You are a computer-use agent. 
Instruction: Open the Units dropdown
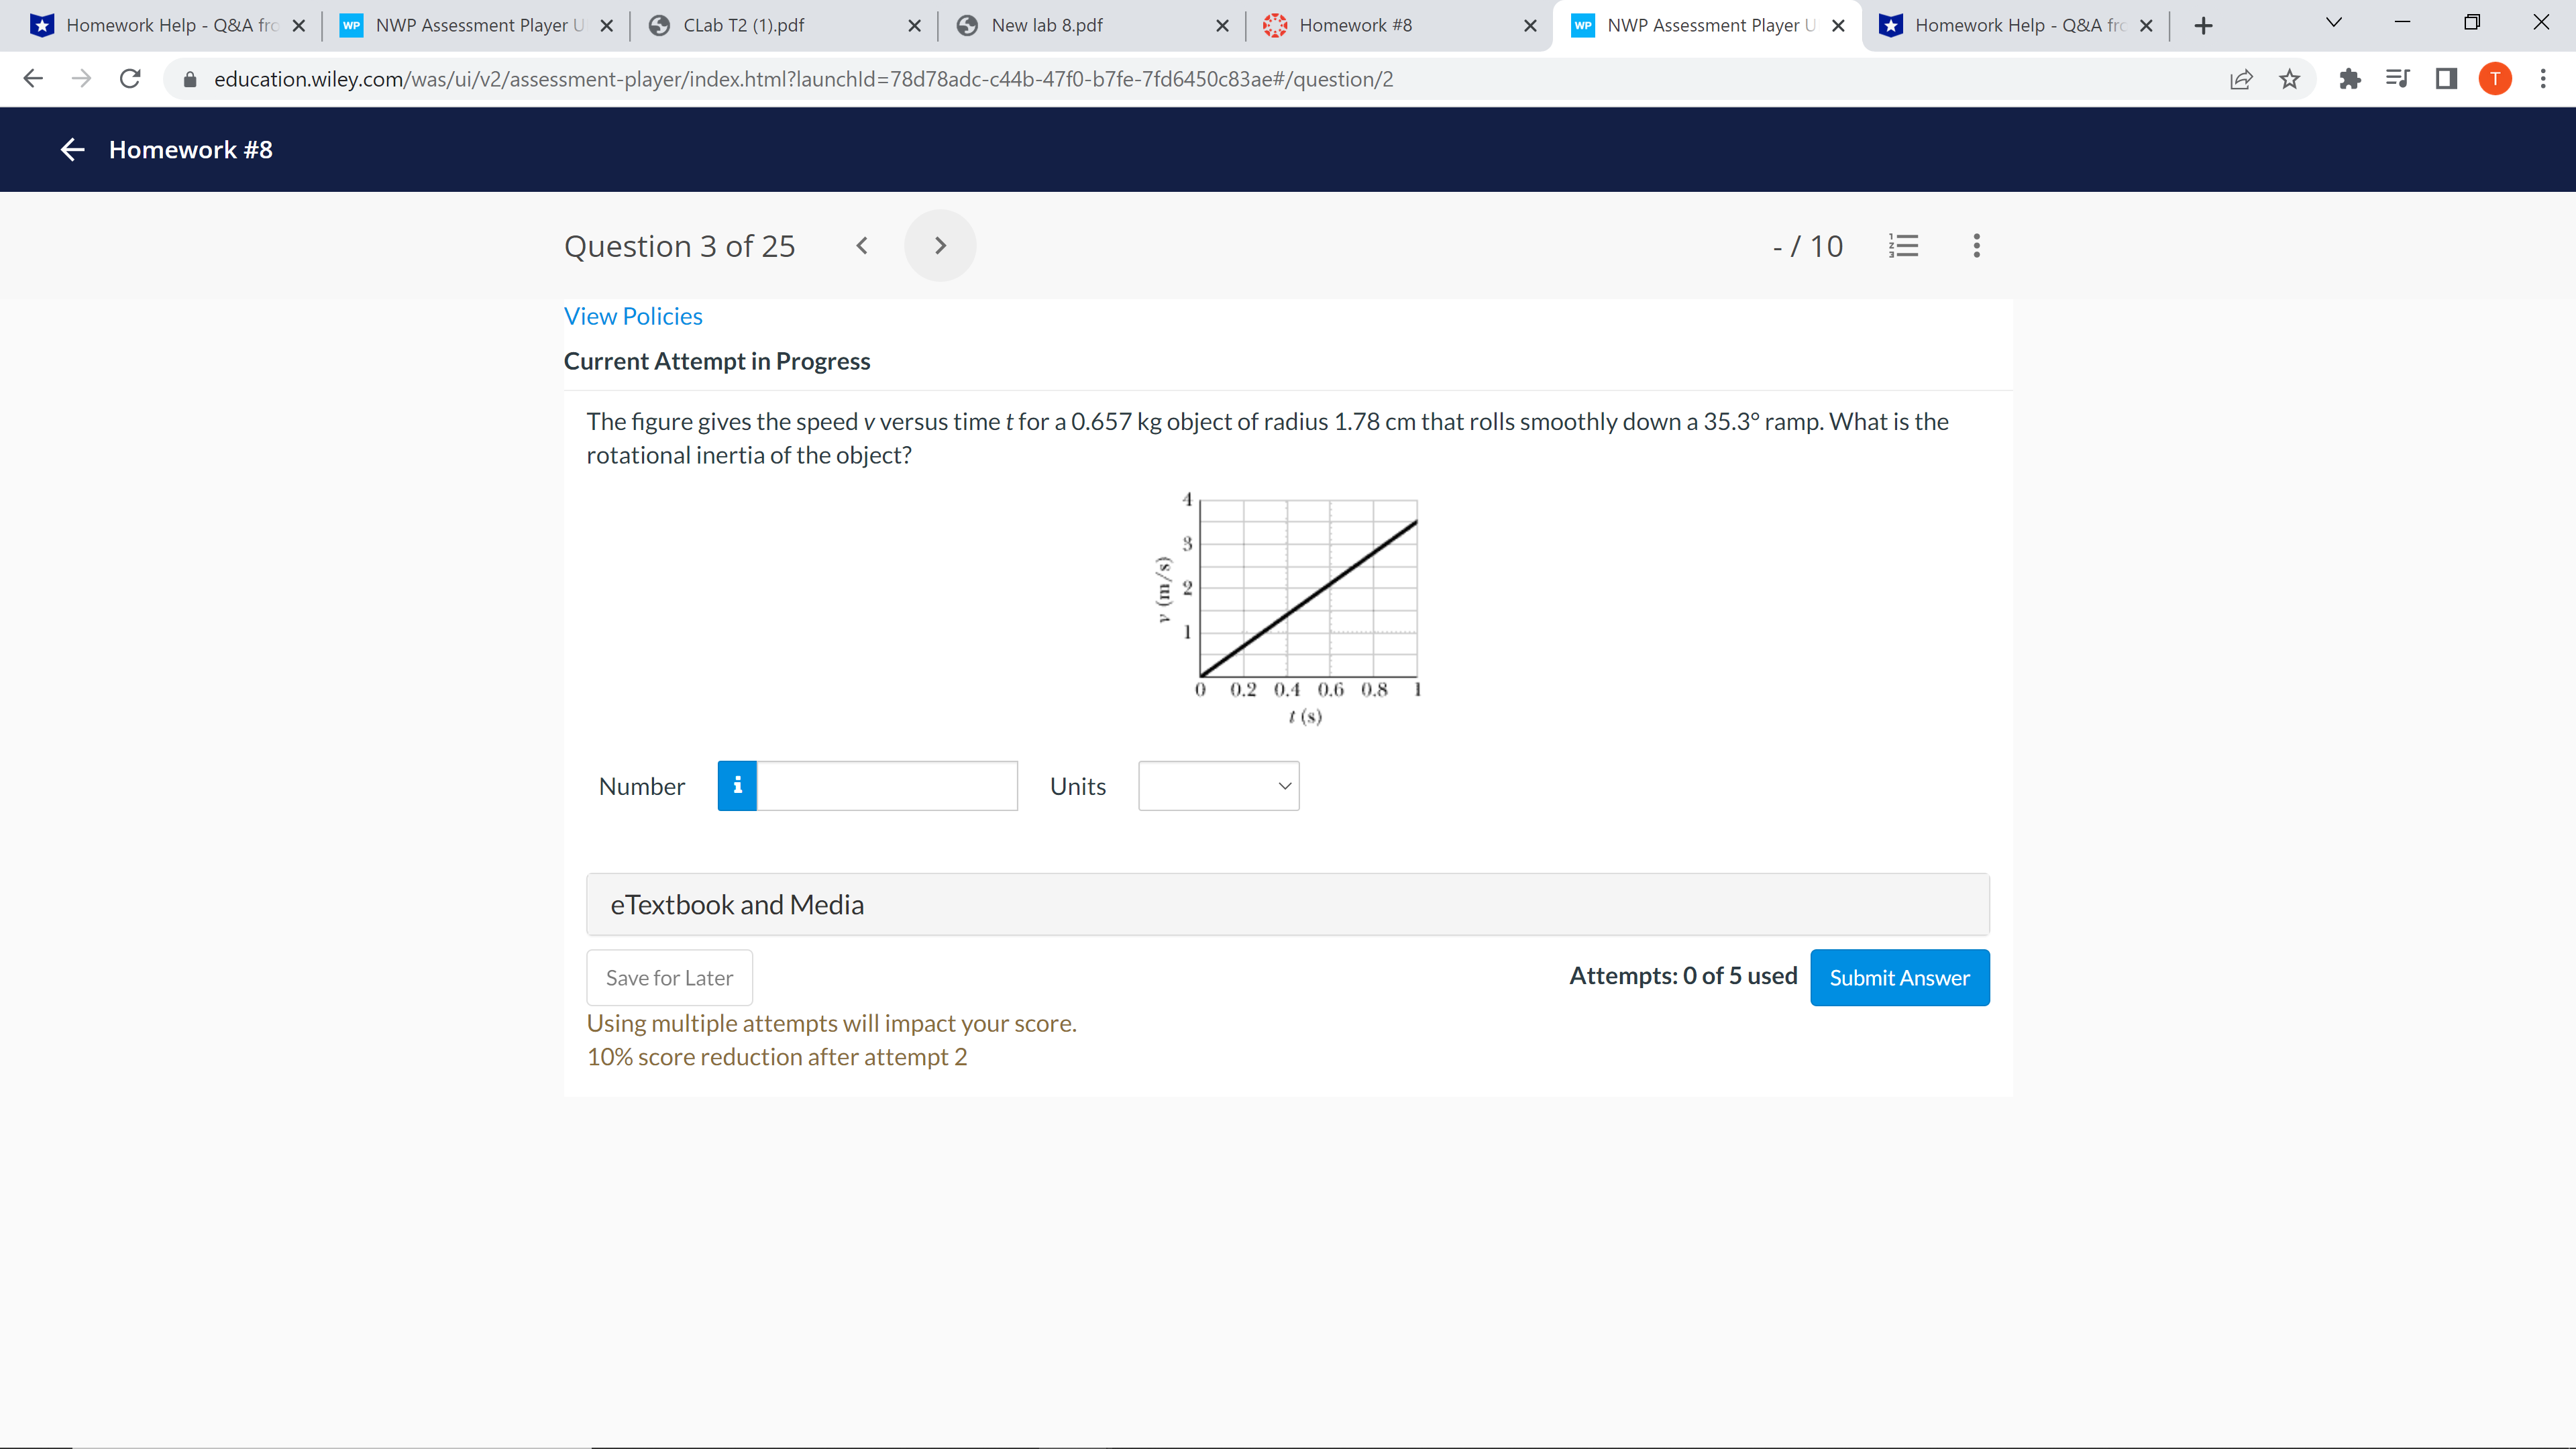(1218, 786)
